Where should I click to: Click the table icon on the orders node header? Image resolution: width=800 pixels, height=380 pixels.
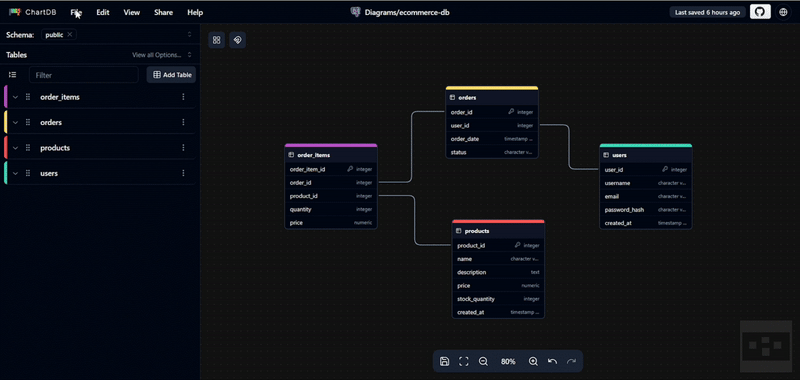pyautogui.click(x=452, y=97)
